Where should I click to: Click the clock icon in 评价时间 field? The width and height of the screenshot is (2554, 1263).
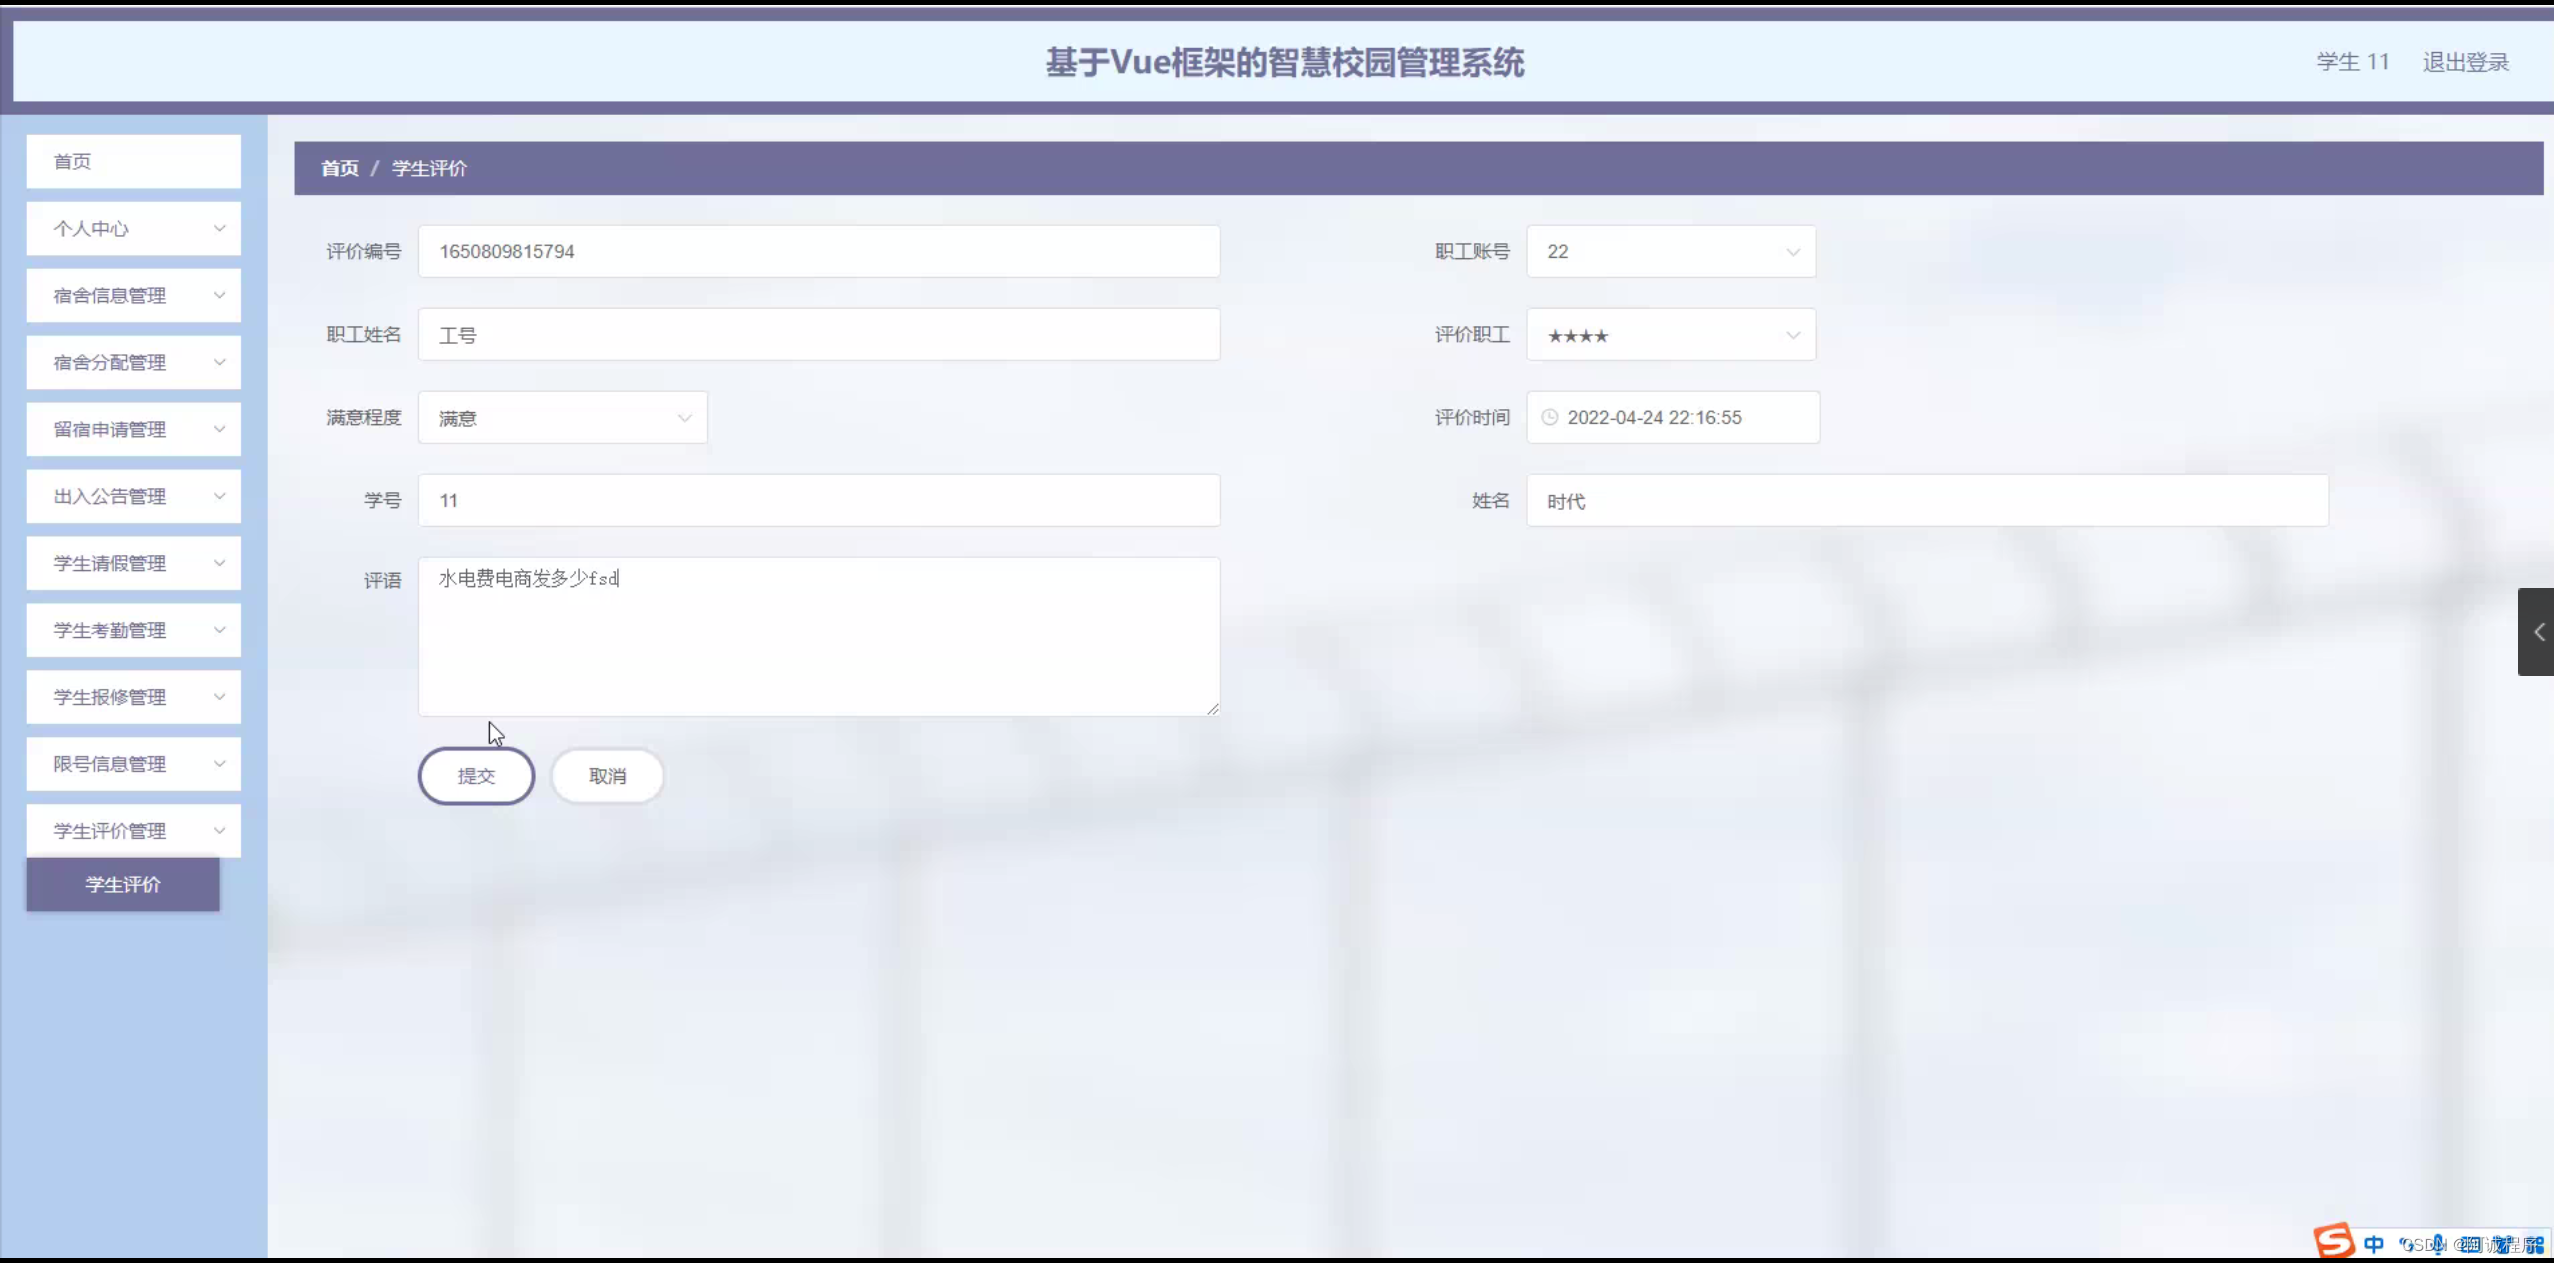click(1550, 417)
